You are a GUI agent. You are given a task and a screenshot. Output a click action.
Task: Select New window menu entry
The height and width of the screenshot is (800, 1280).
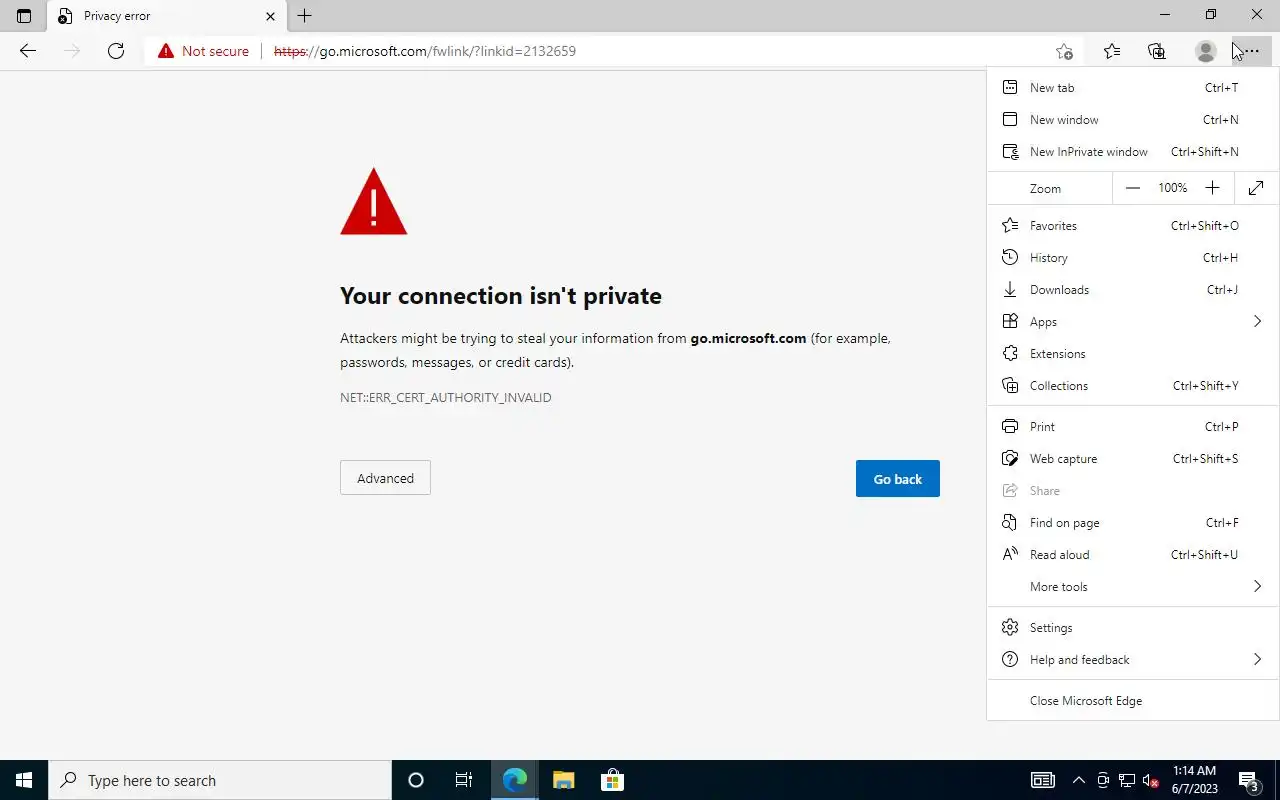(1133, 120)
